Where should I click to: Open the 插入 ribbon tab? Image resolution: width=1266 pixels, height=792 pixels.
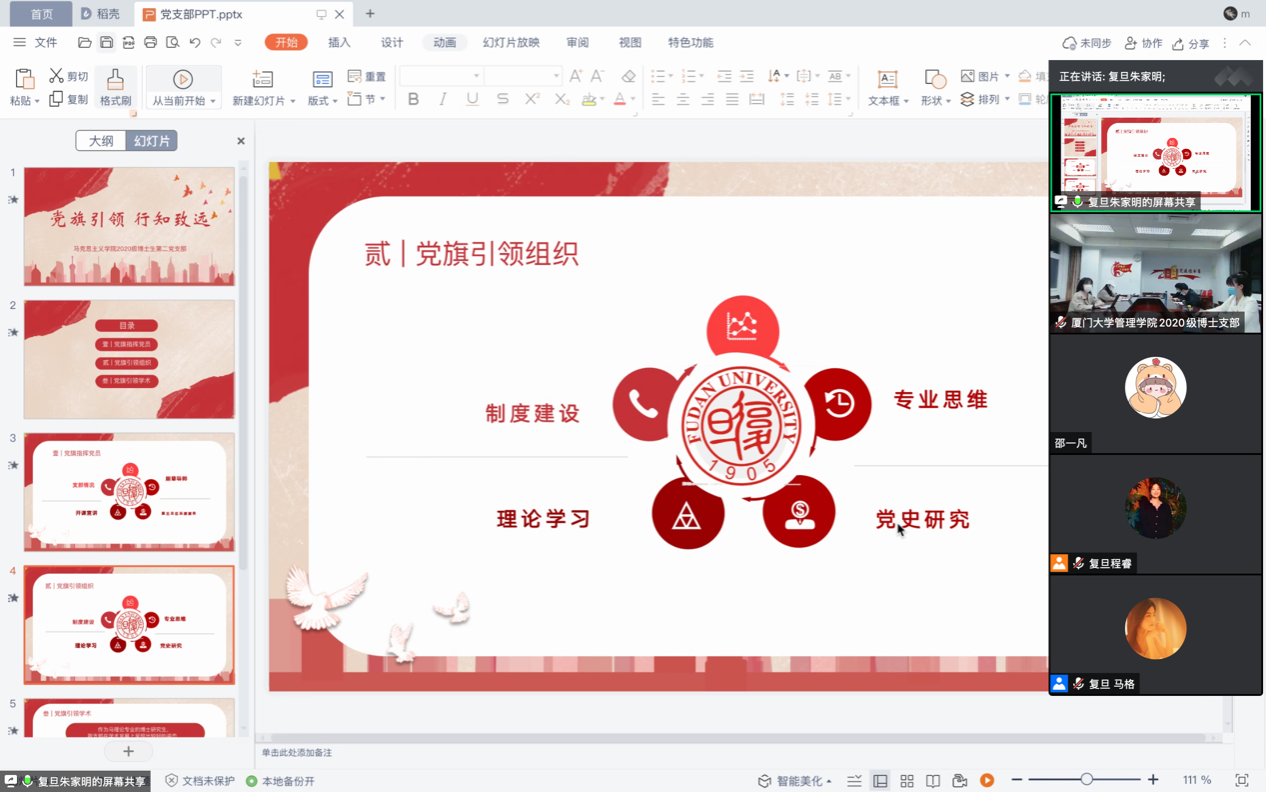(339, 43)
